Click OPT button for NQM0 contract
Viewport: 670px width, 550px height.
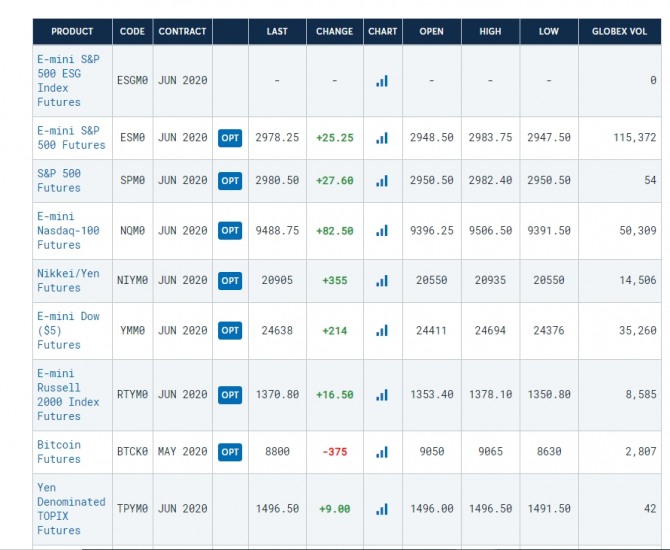coord(230,231)
